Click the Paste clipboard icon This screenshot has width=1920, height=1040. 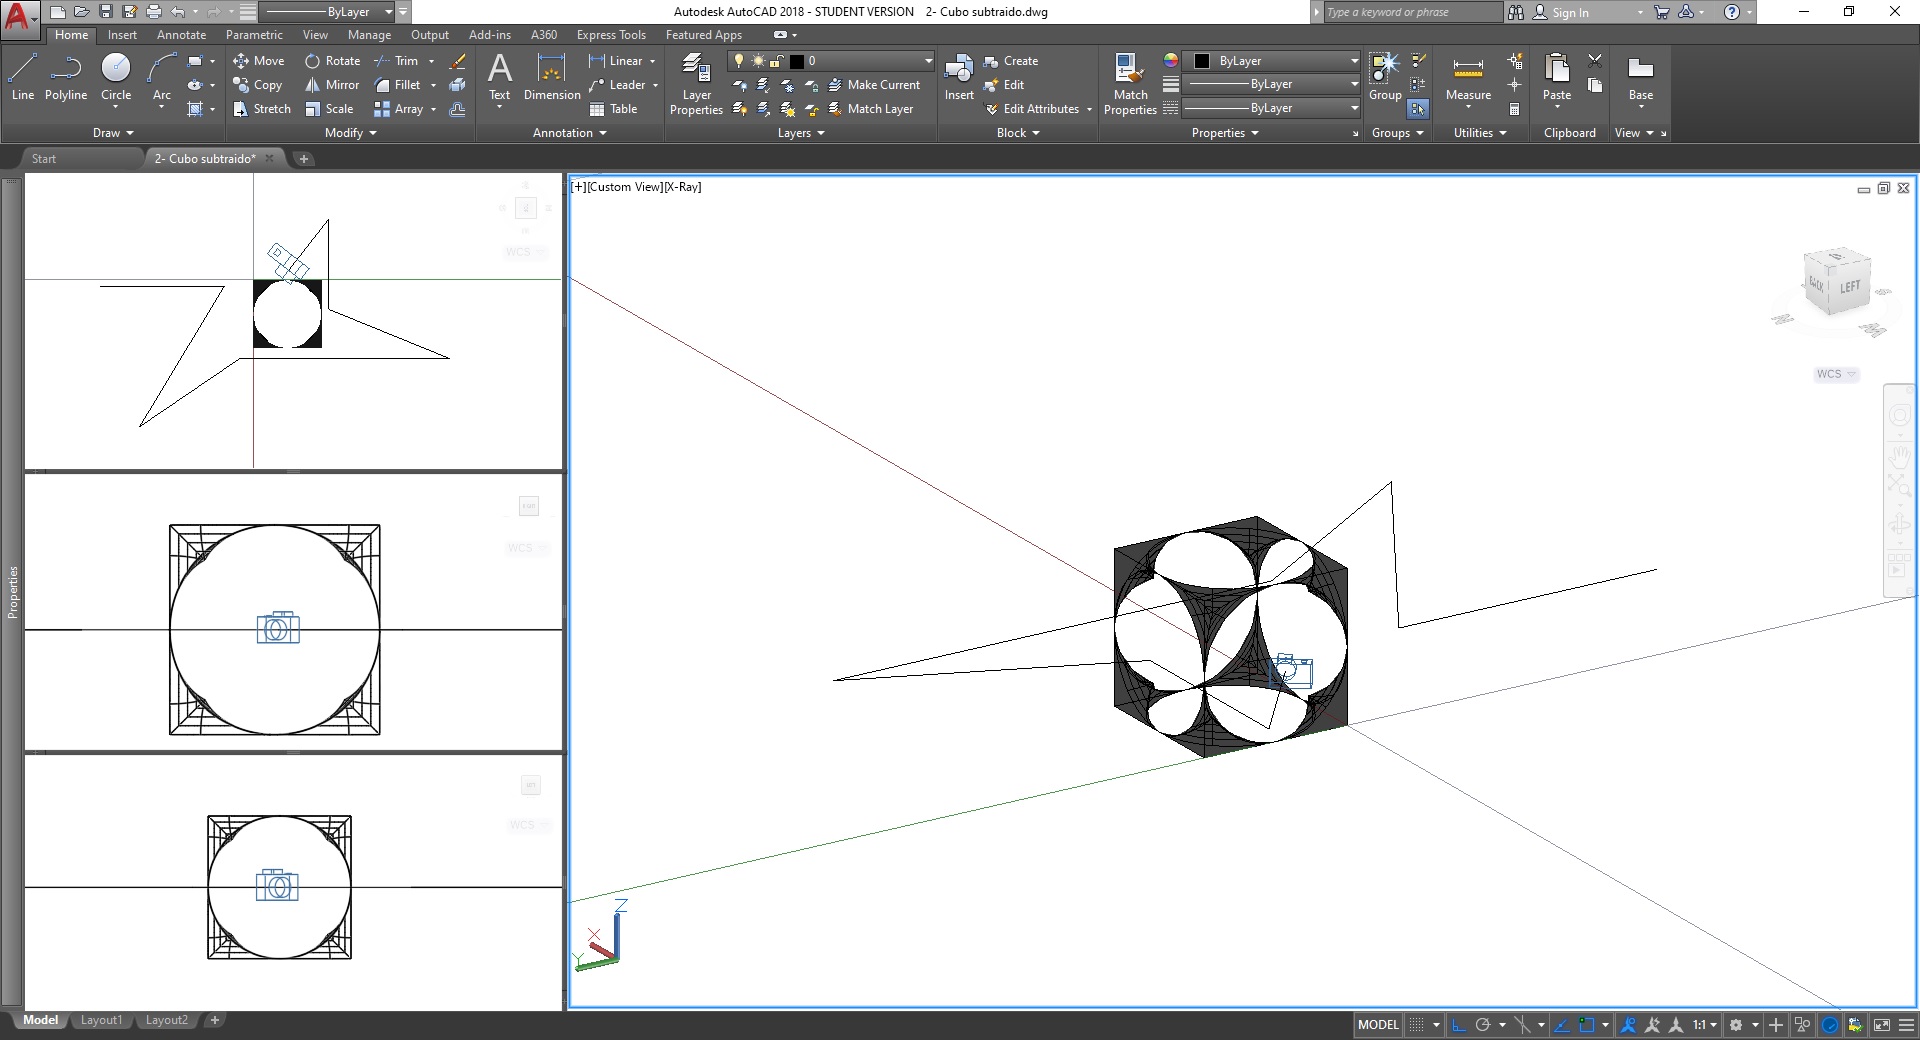[x=1557, y=67]
